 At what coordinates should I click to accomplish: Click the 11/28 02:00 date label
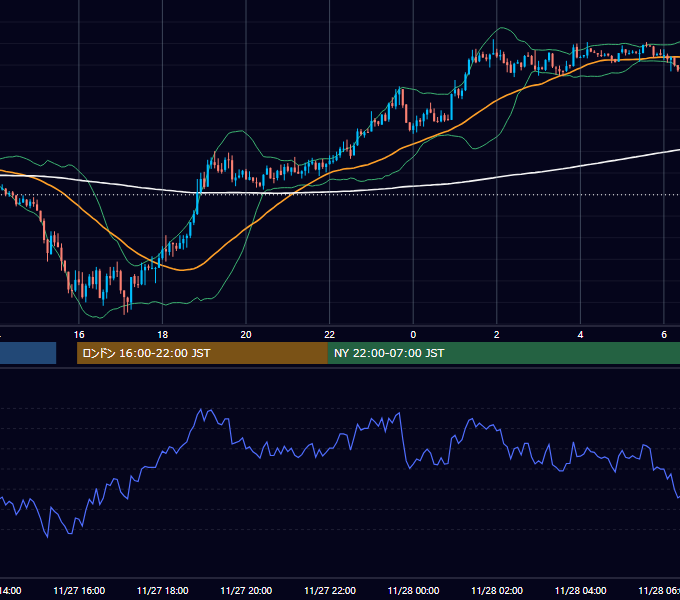pos(497,590)
